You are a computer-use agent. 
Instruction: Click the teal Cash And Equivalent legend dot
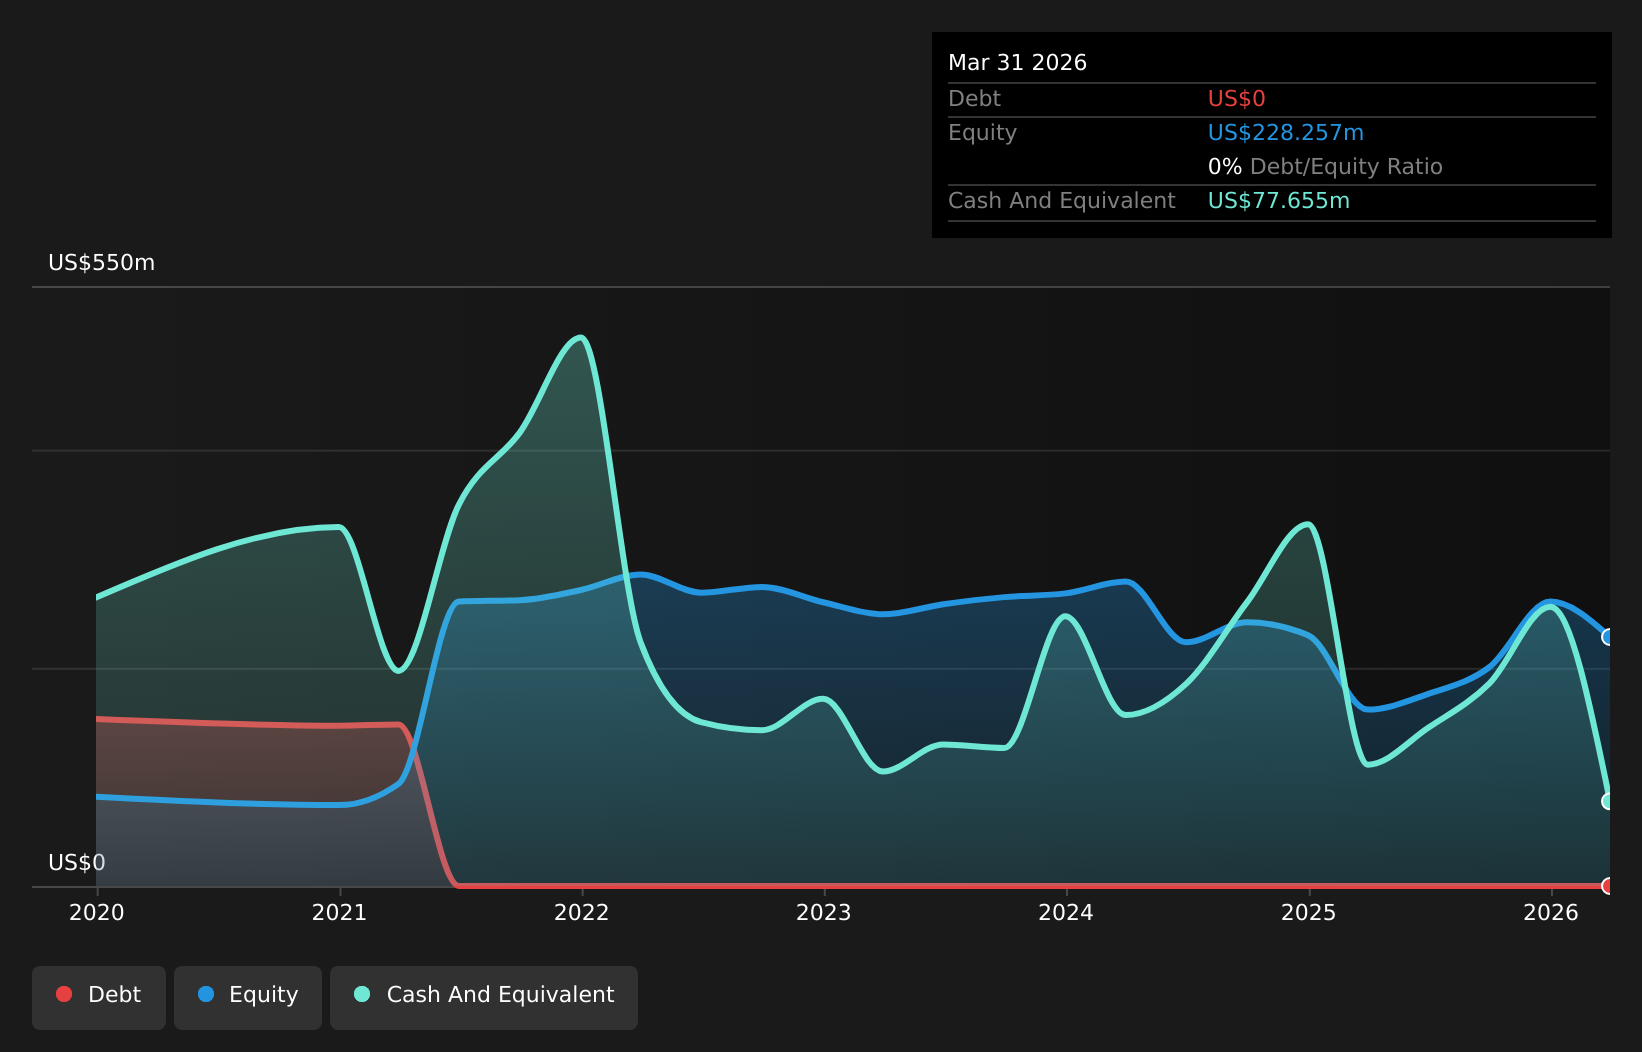point(362,994)
